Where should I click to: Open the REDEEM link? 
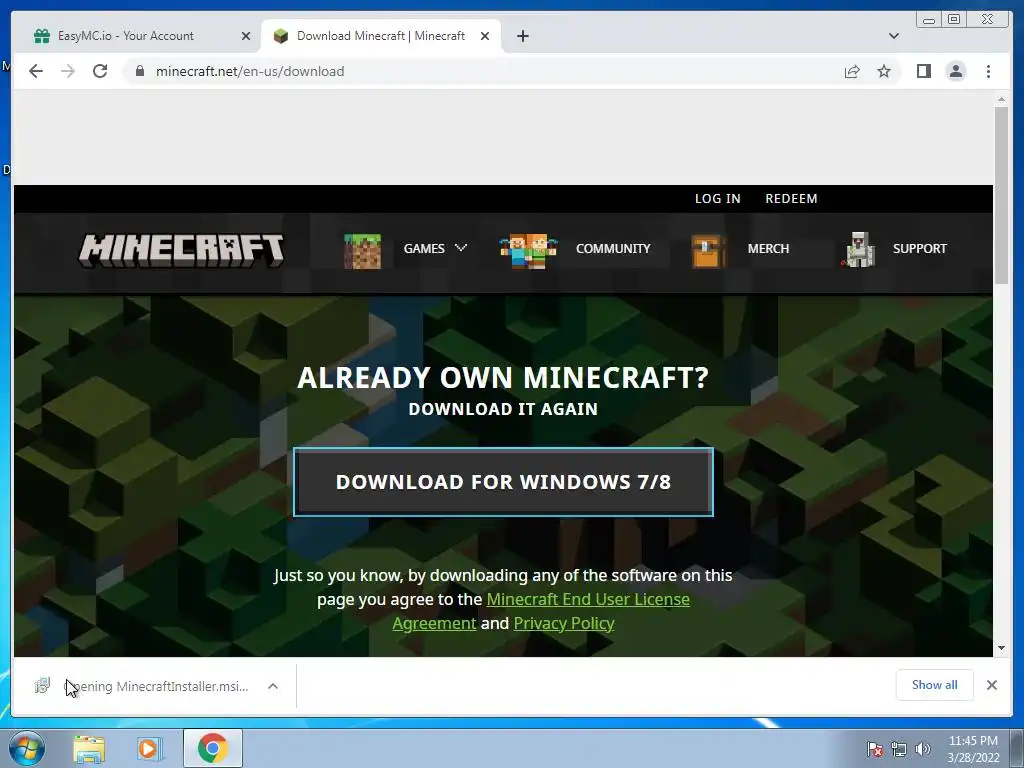[791, 199]
